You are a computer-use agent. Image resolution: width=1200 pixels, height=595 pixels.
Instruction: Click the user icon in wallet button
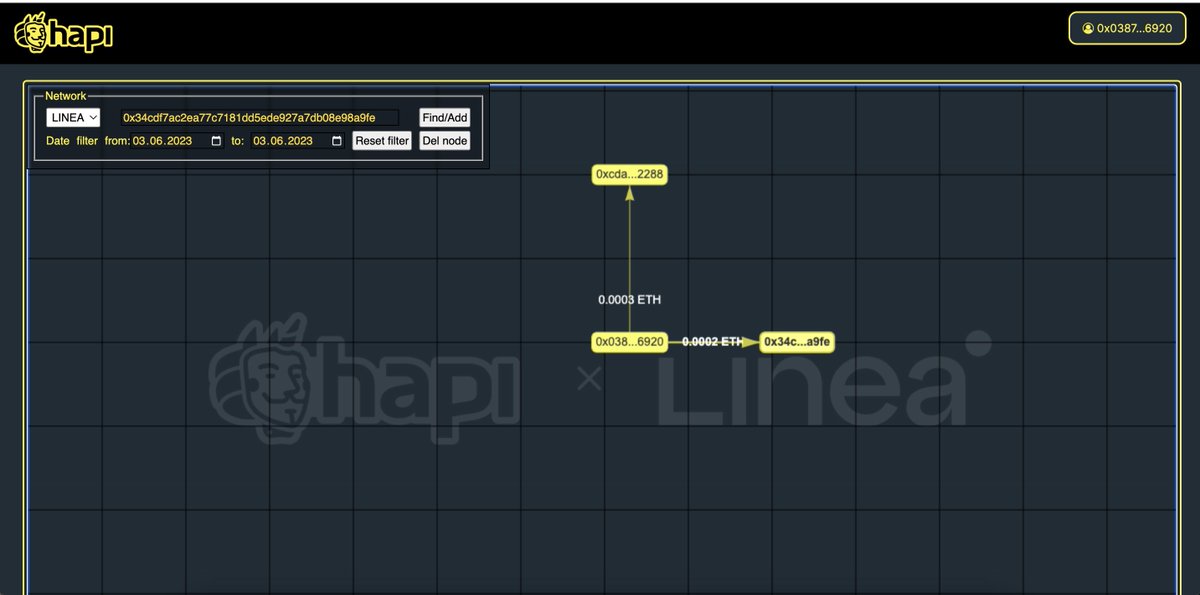click(x=1088, y=28)
